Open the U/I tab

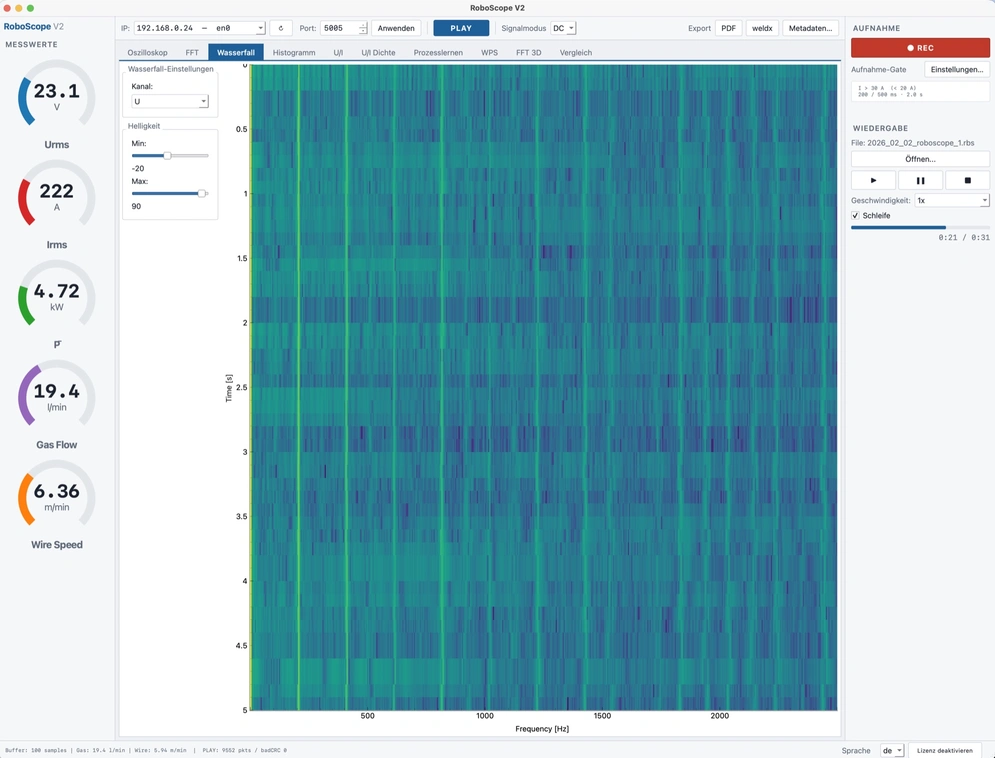pos(338,53)
